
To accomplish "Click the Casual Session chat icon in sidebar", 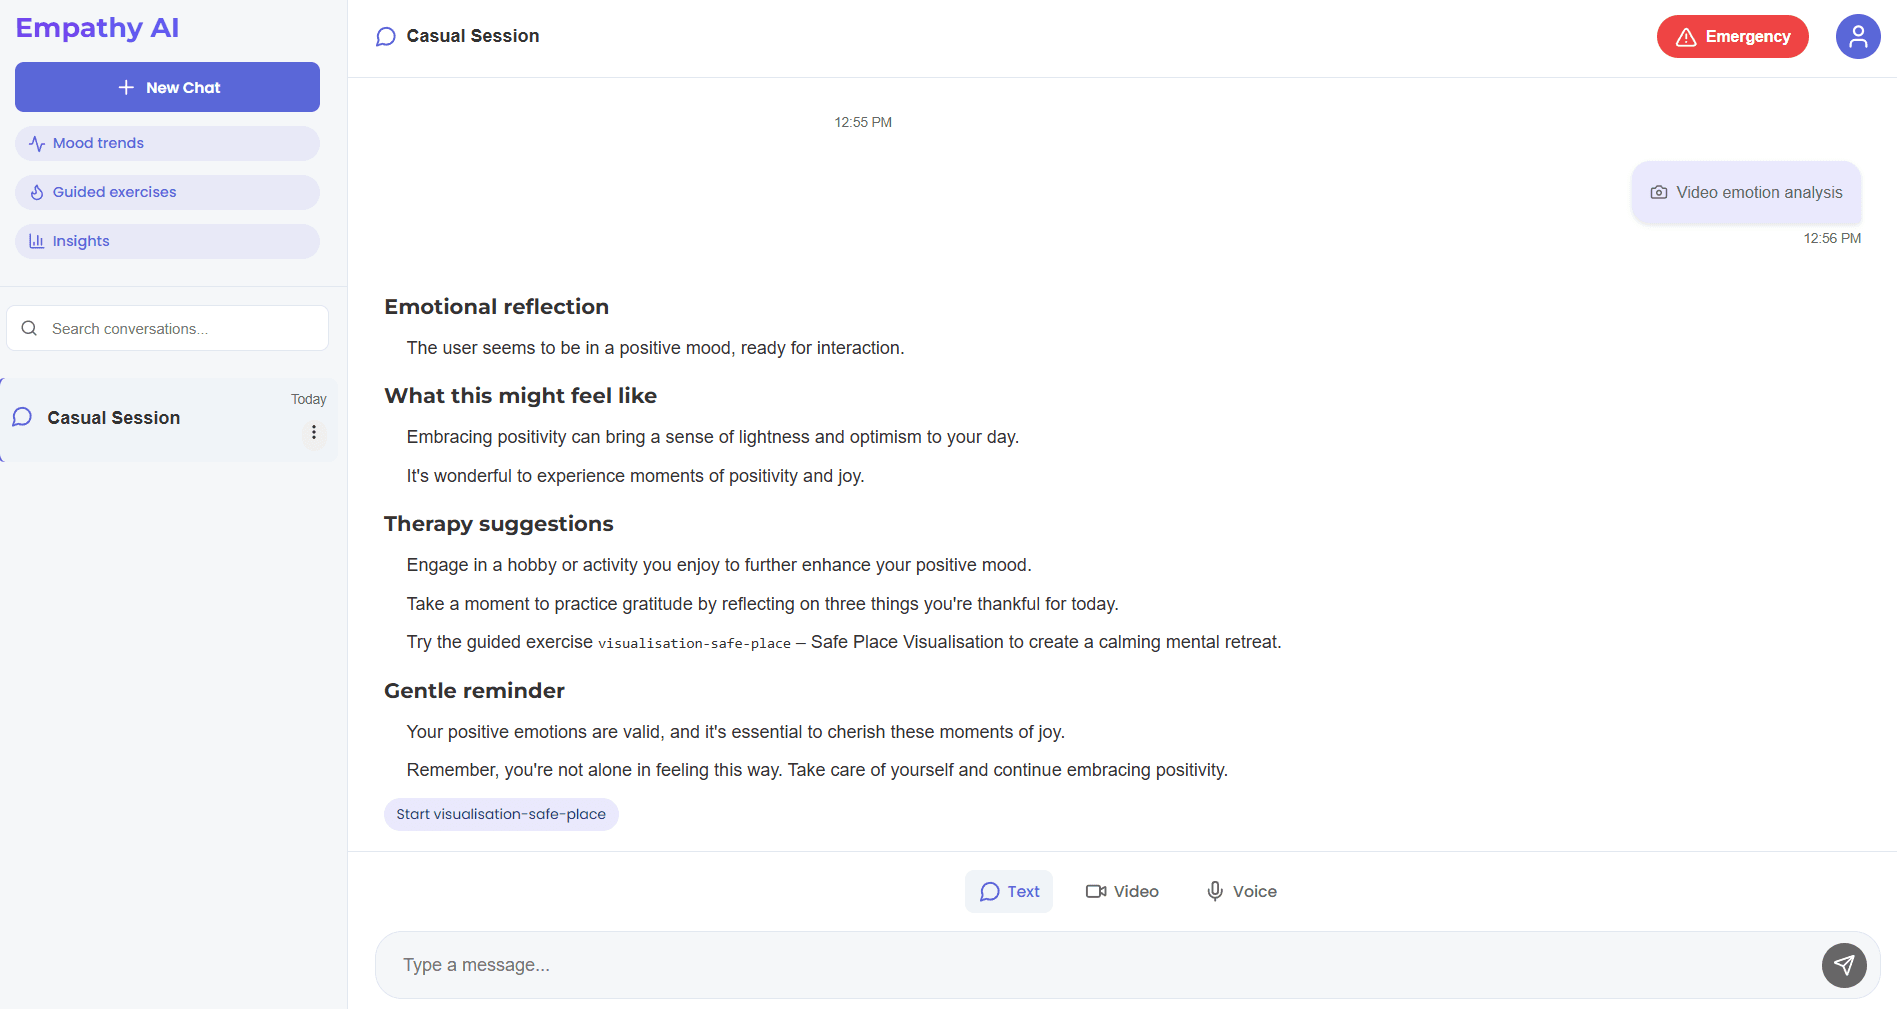I will pyautogui.click(x=22, y=417).
